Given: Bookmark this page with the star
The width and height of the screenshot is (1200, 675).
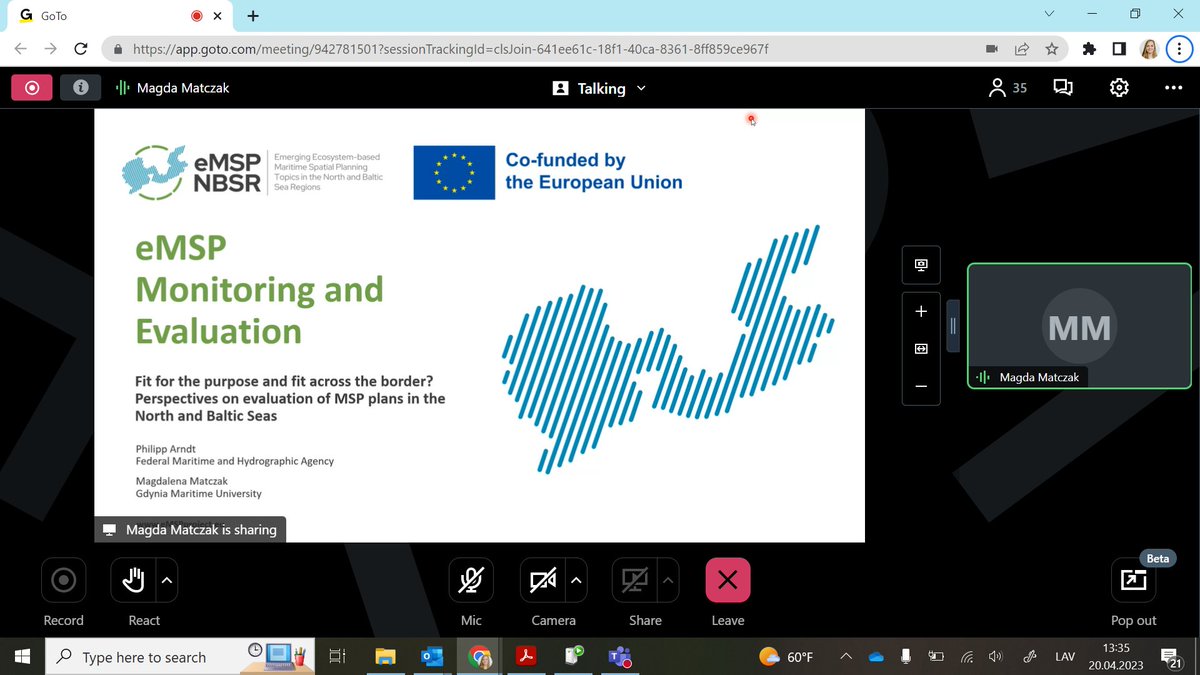Looking at the screenshot, I should pos(1051,48).
